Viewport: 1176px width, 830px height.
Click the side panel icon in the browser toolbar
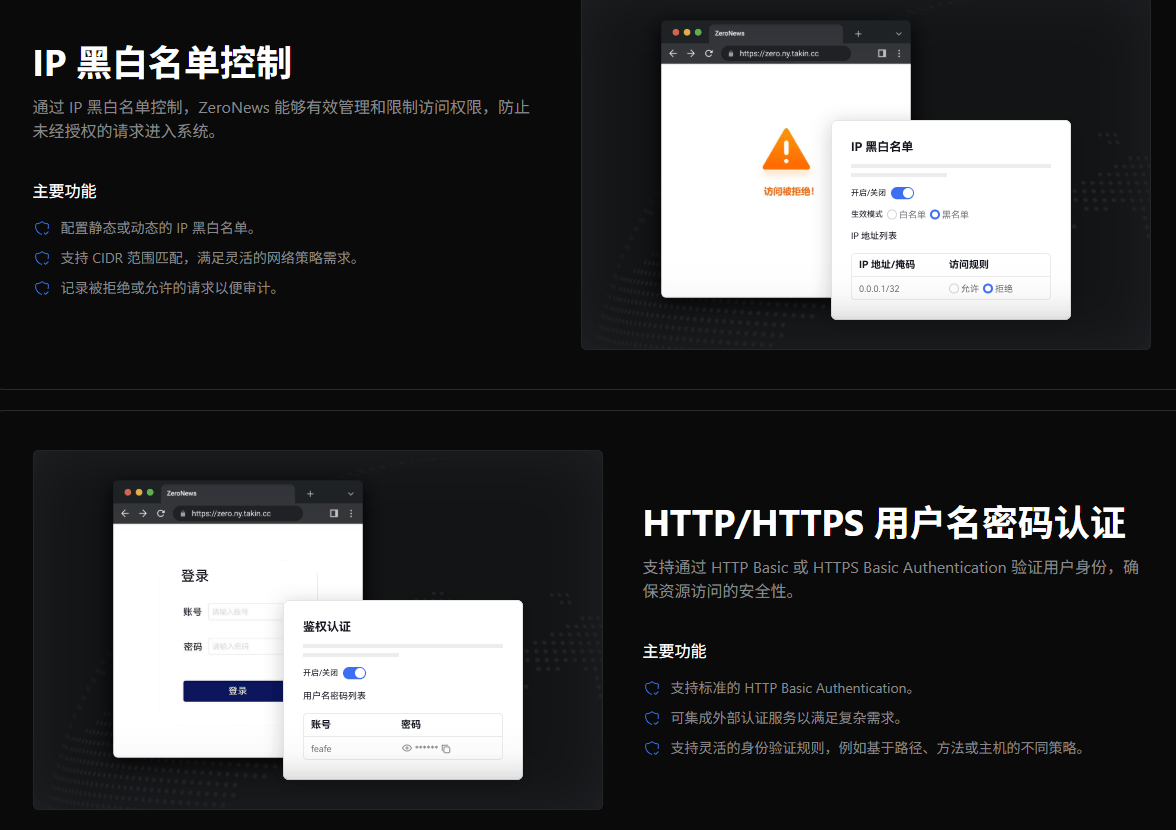(881, 53)
